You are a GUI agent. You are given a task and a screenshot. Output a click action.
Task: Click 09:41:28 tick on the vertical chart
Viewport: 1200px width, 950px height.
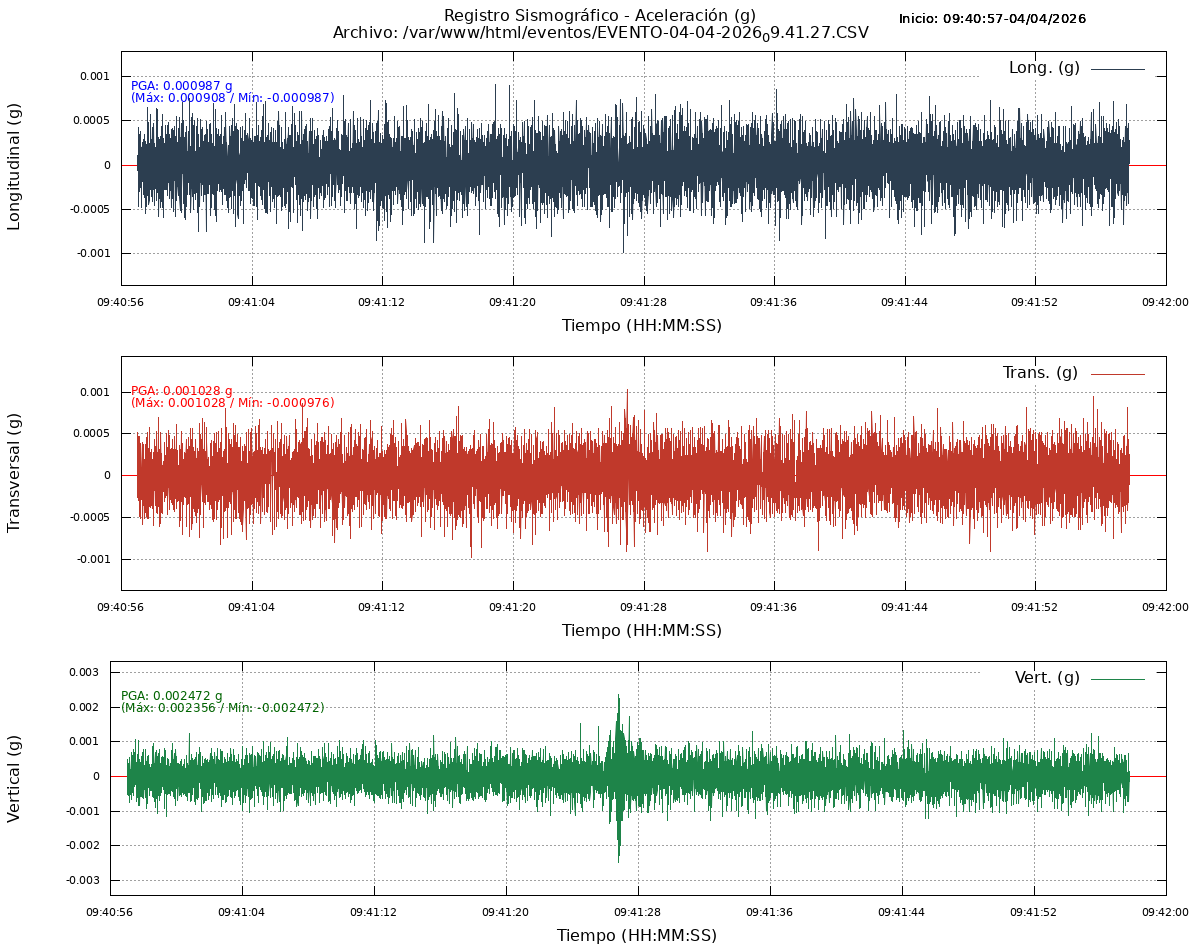click(x=637, y=912)
